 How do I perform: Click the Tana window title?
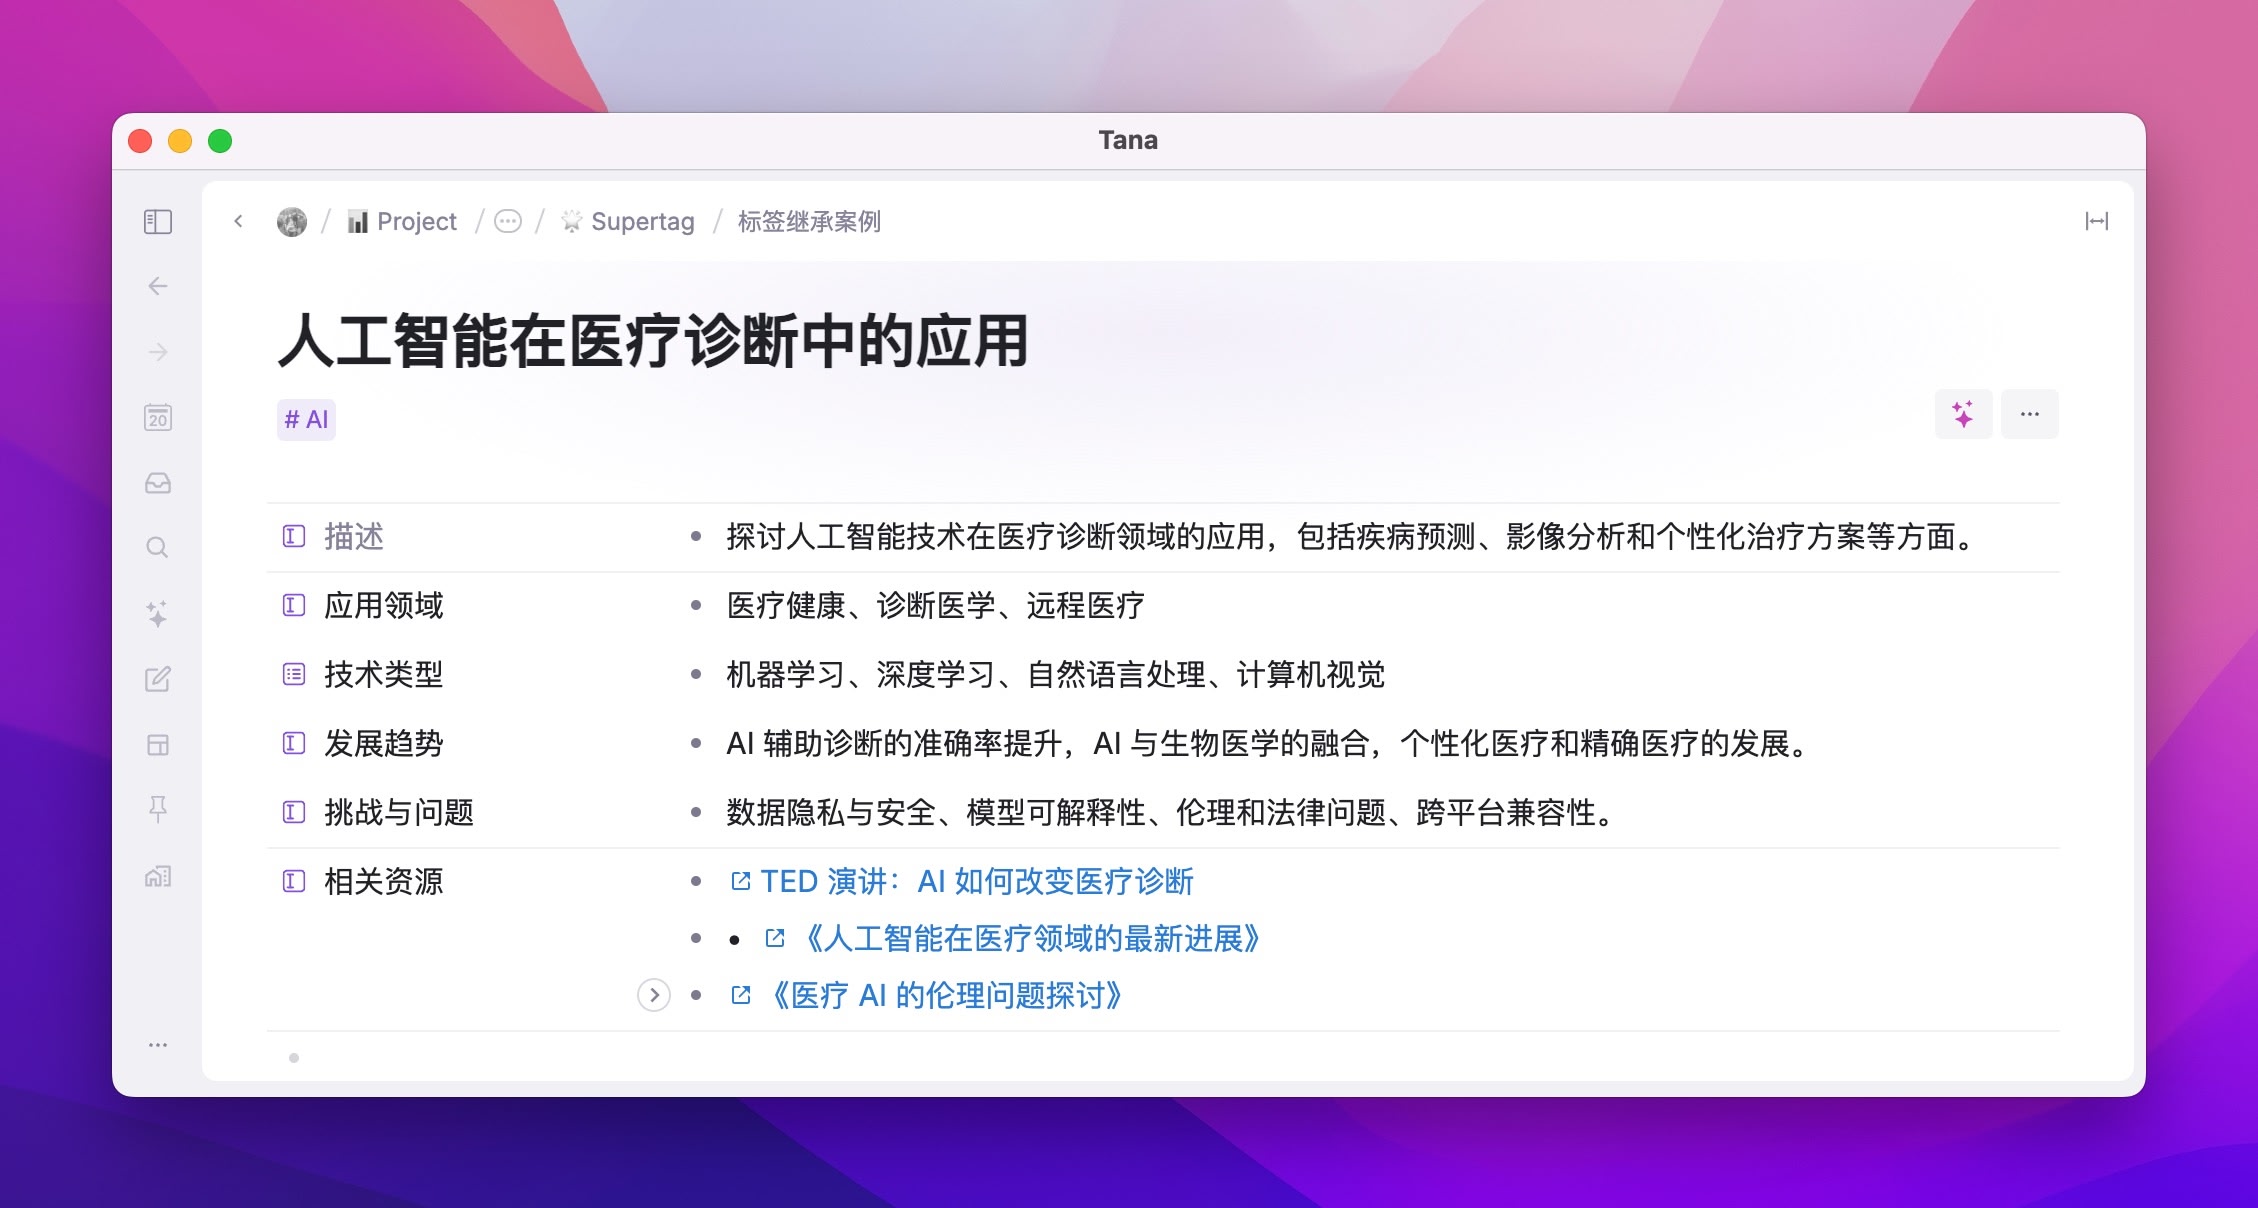[x=1128, y=140]
